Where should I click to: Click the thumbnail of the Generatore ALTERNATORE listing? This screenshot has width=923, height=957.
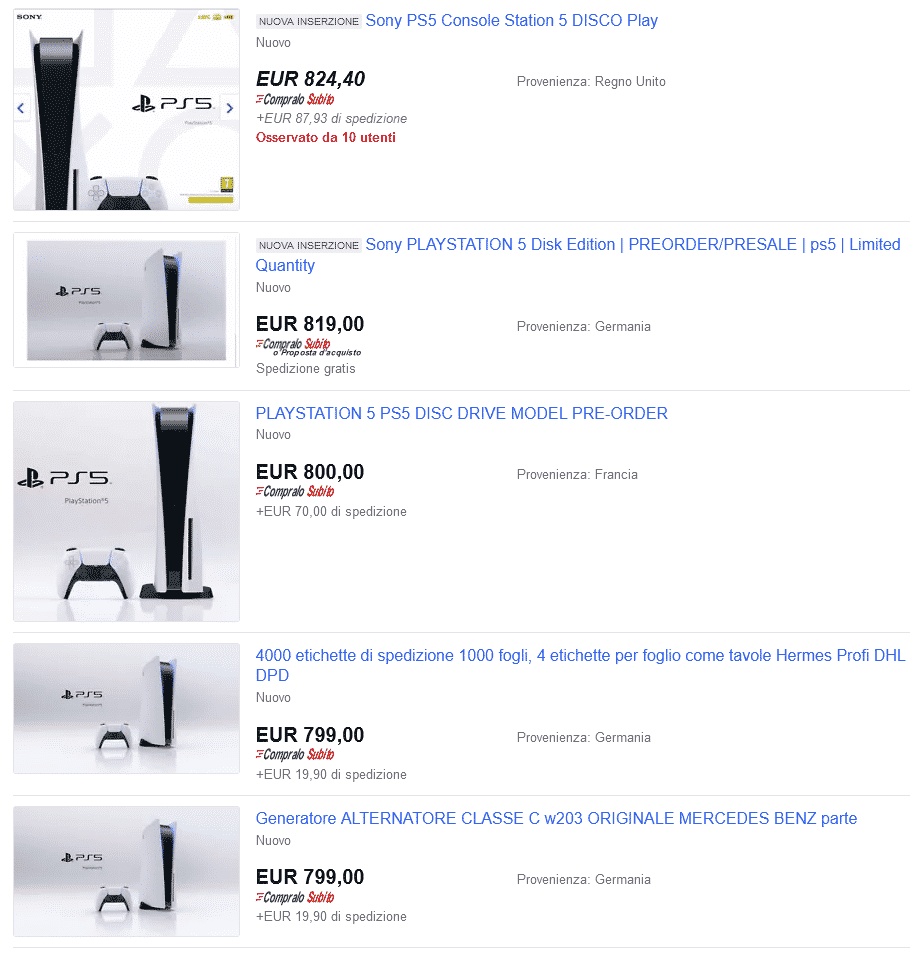click(126, 872)
